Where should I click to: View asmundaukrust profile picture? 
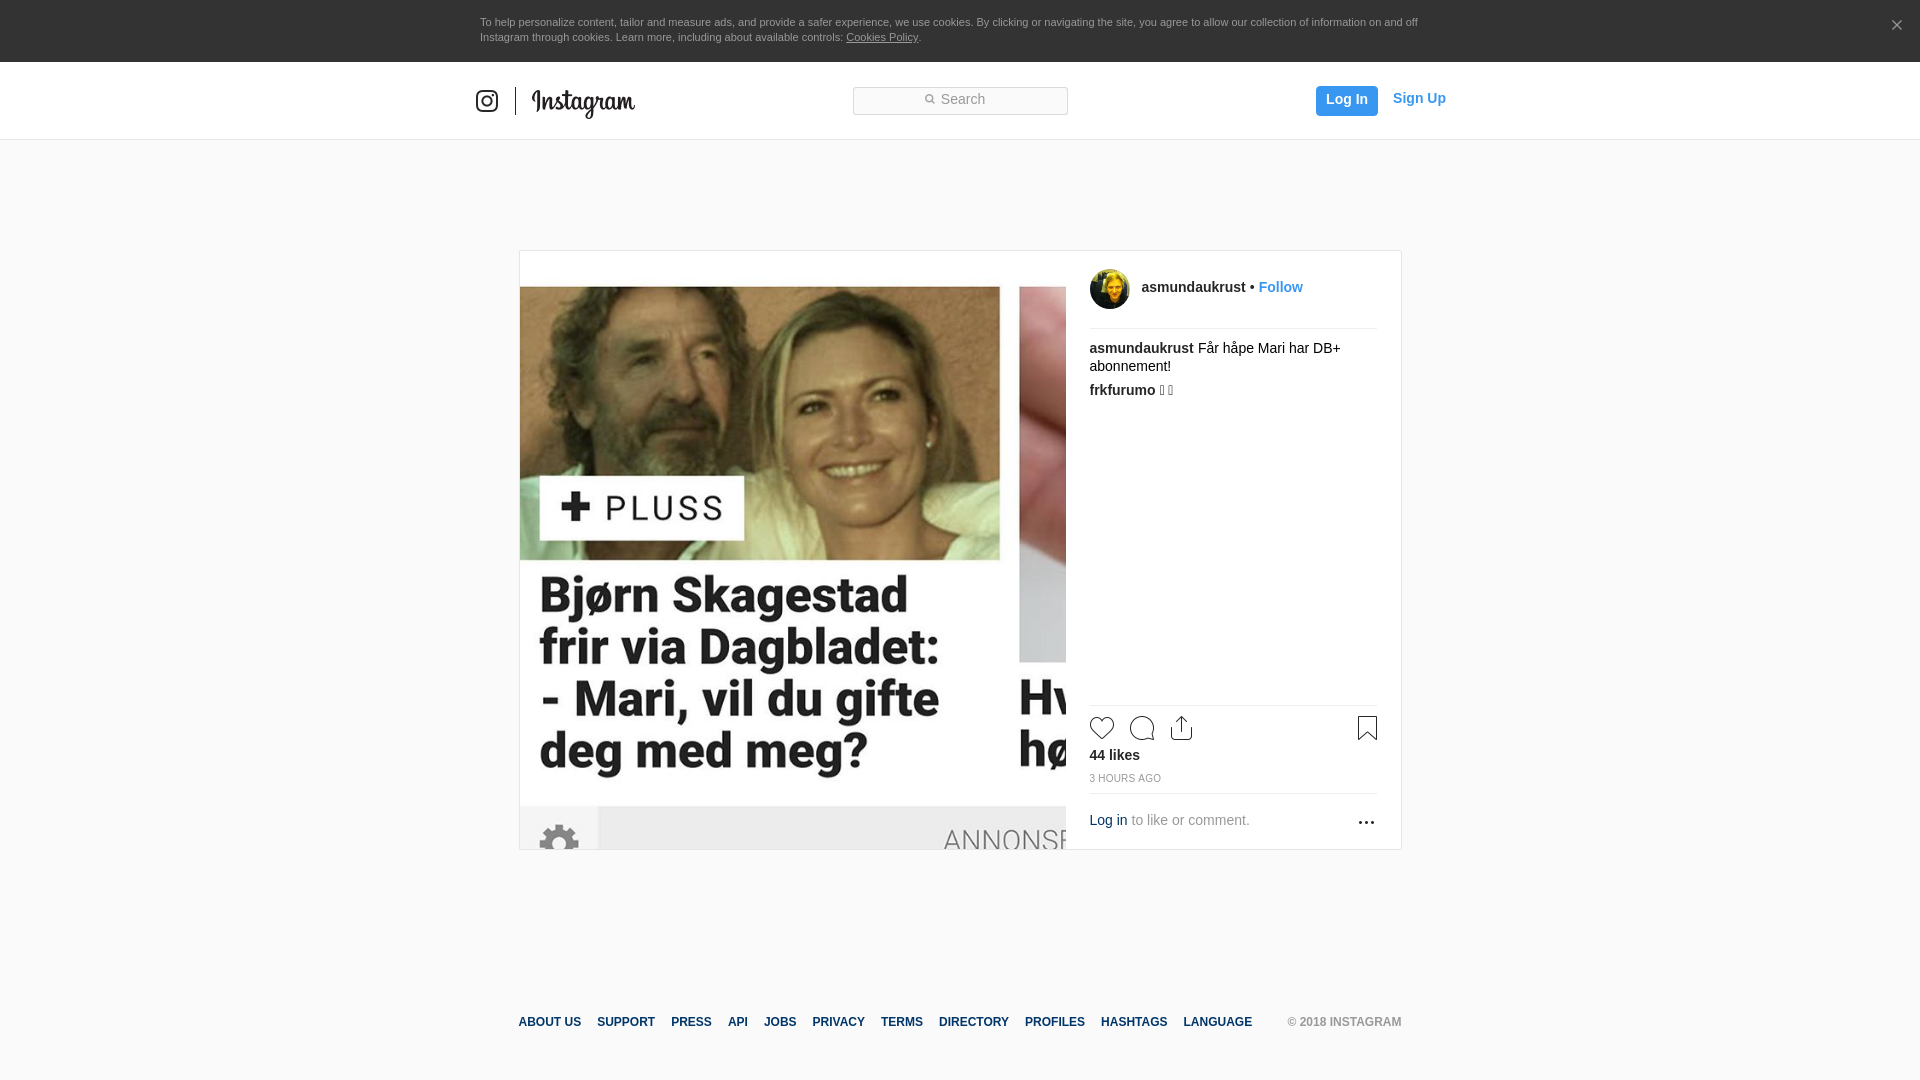[1109, 289]
